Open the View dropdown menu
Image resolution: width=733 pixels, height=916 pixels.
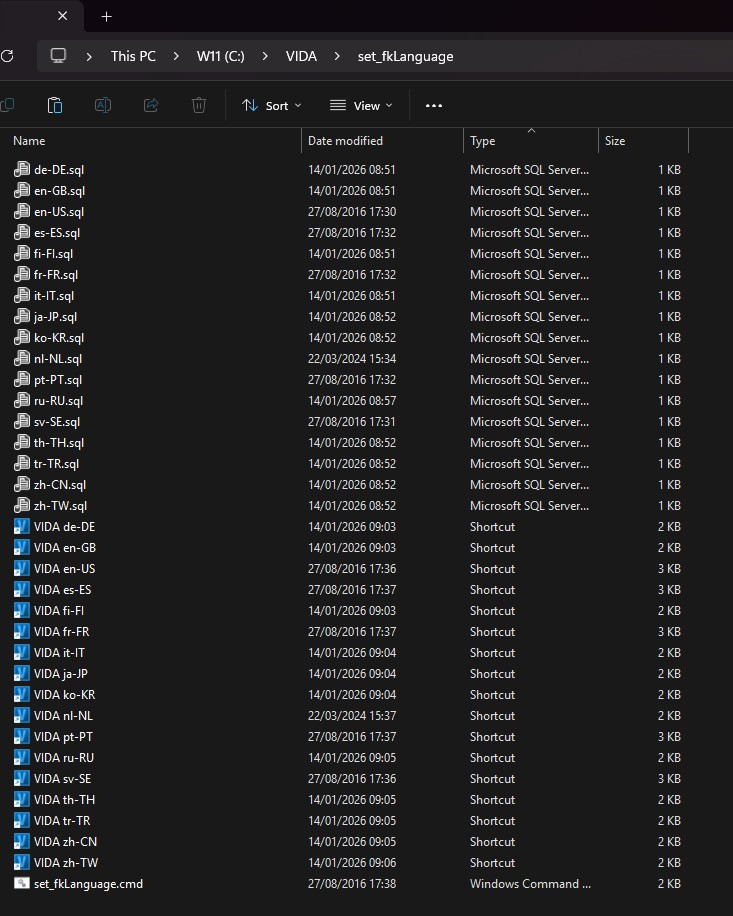tap(361, 105)
